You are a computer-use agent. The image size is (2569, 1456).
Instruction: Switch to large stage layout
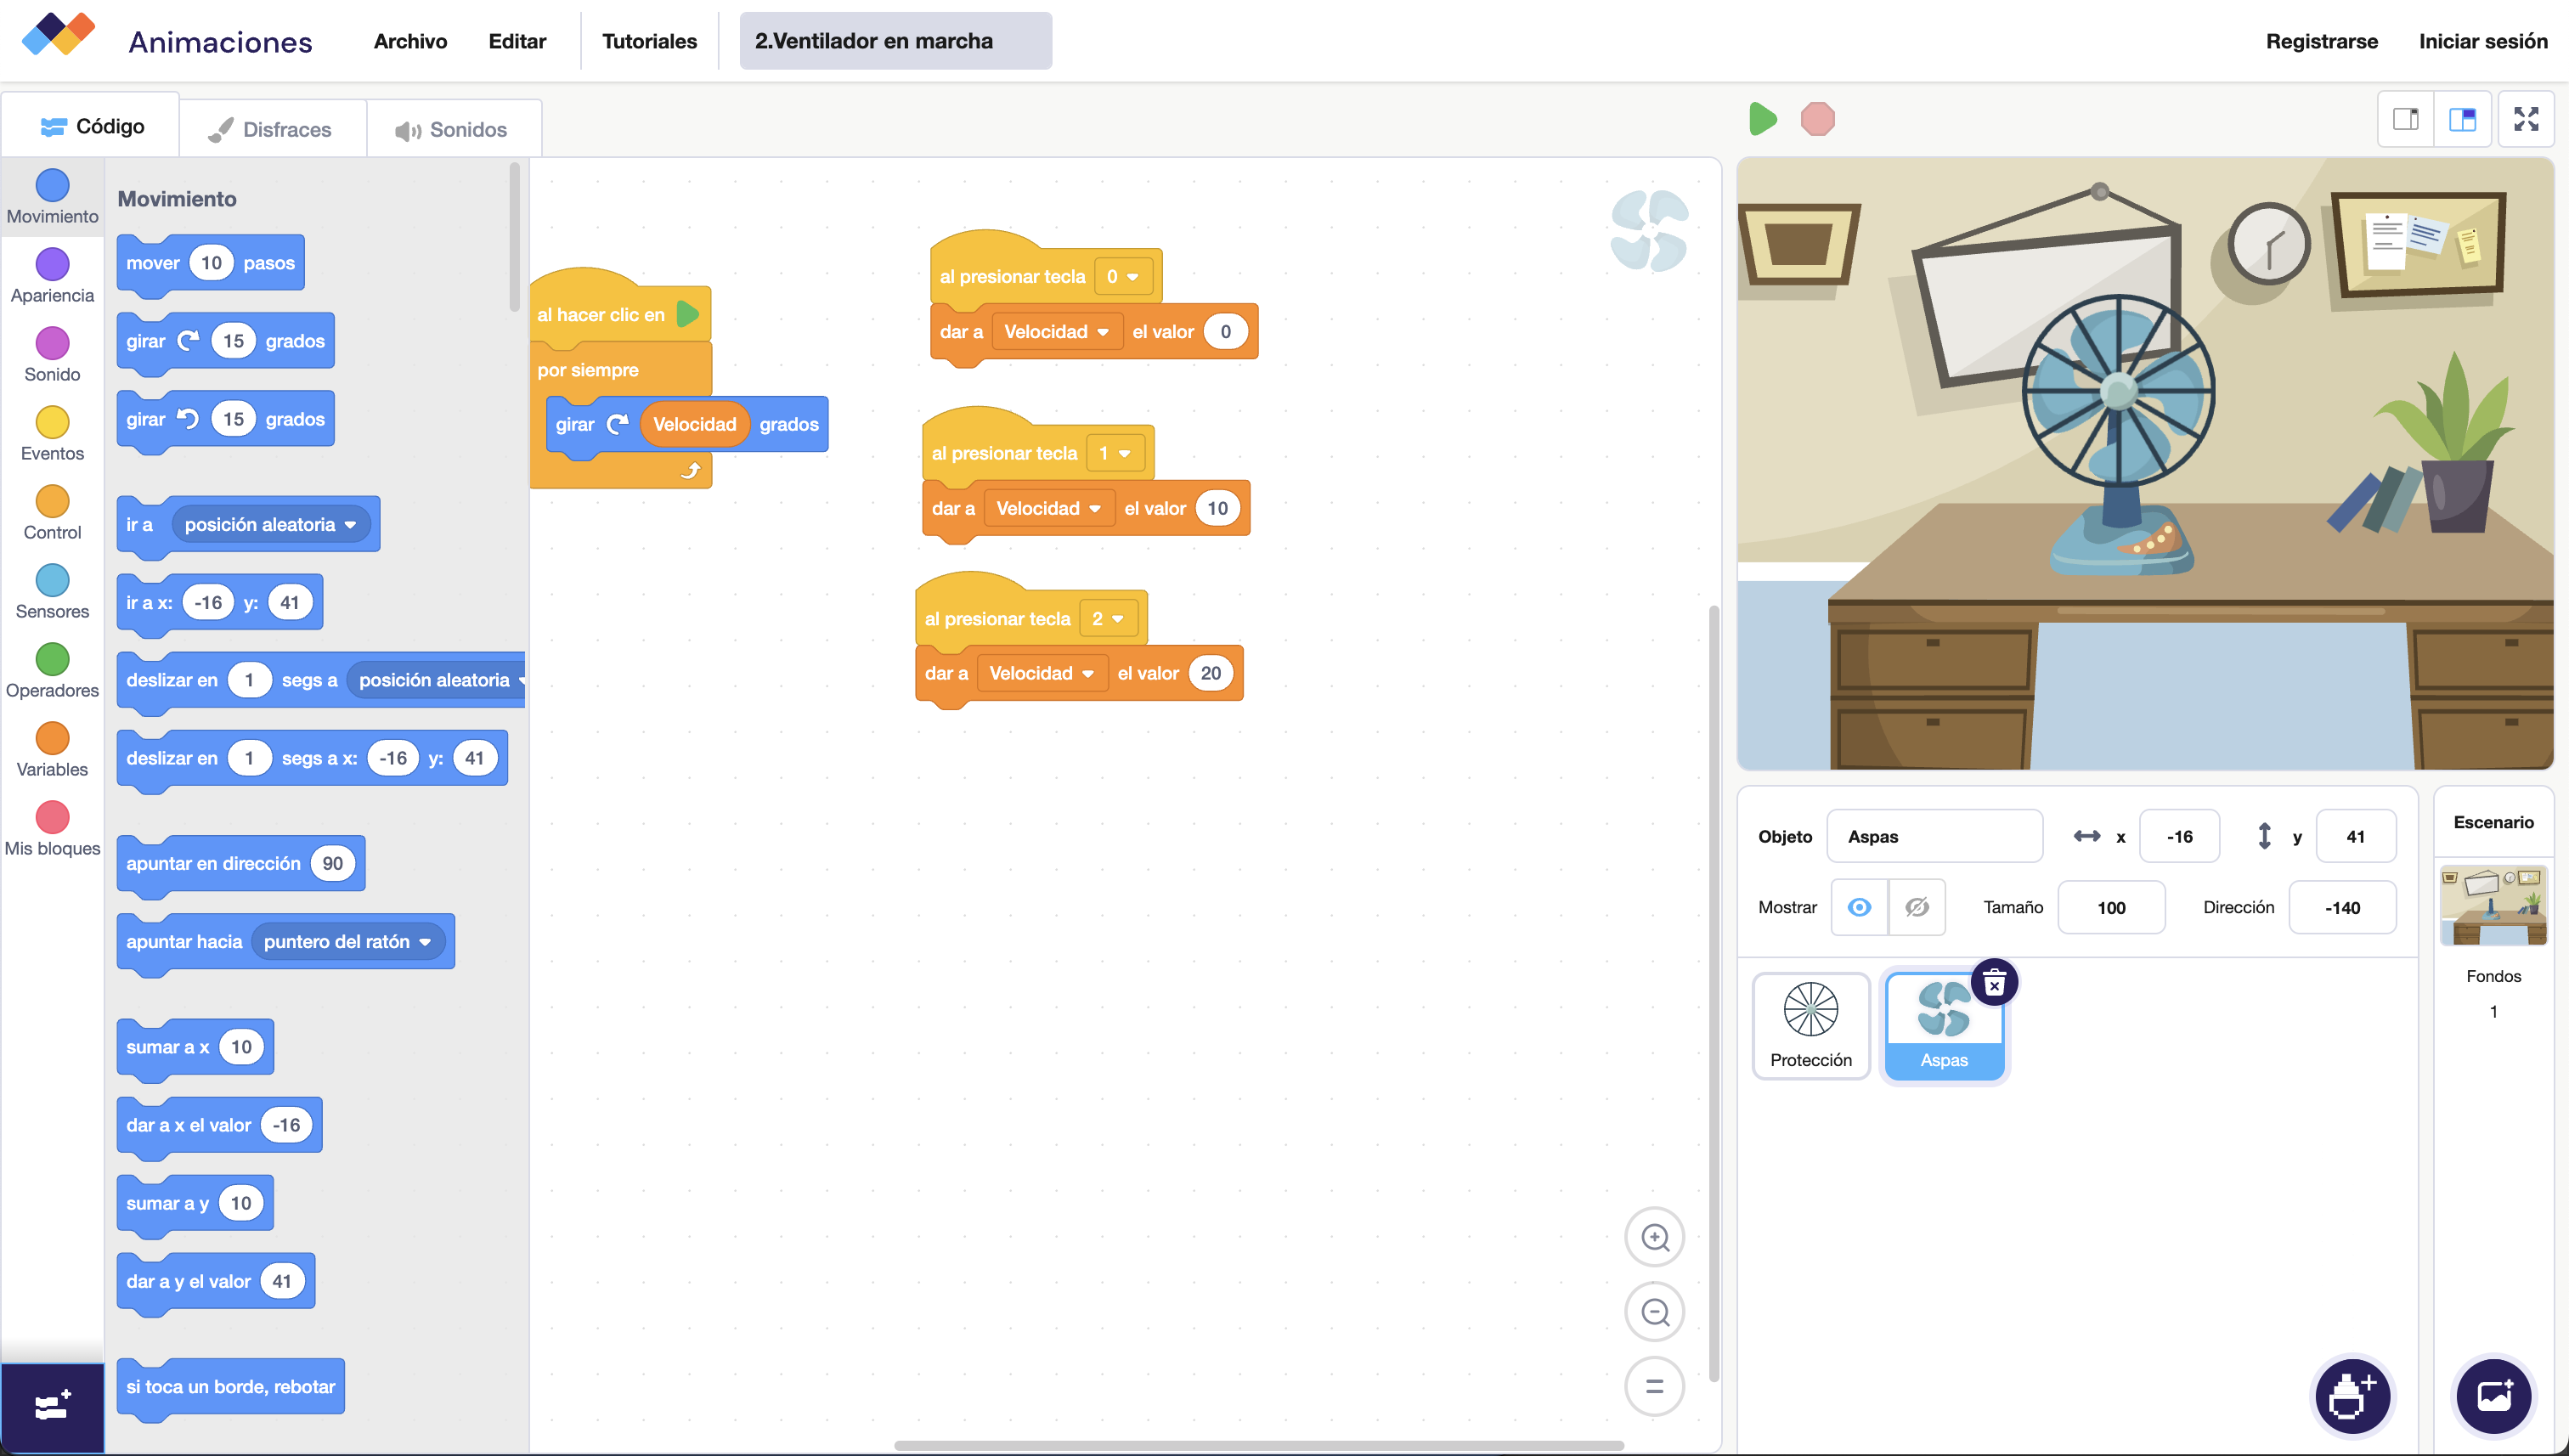2462,119
